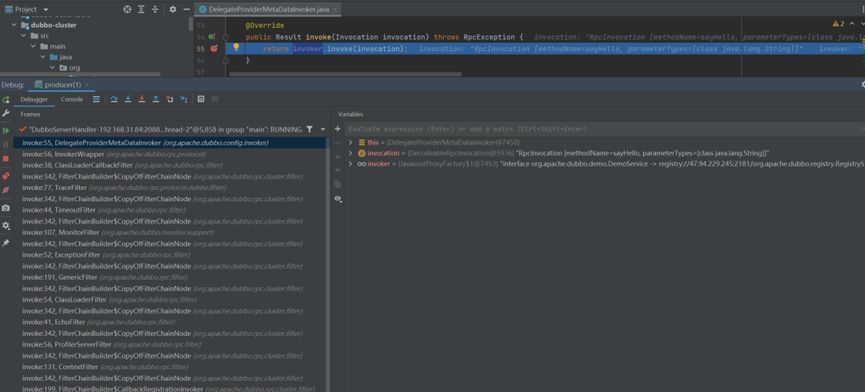
Task: Select frame invoke:41, EchoFilter
Action: [169, 322]
